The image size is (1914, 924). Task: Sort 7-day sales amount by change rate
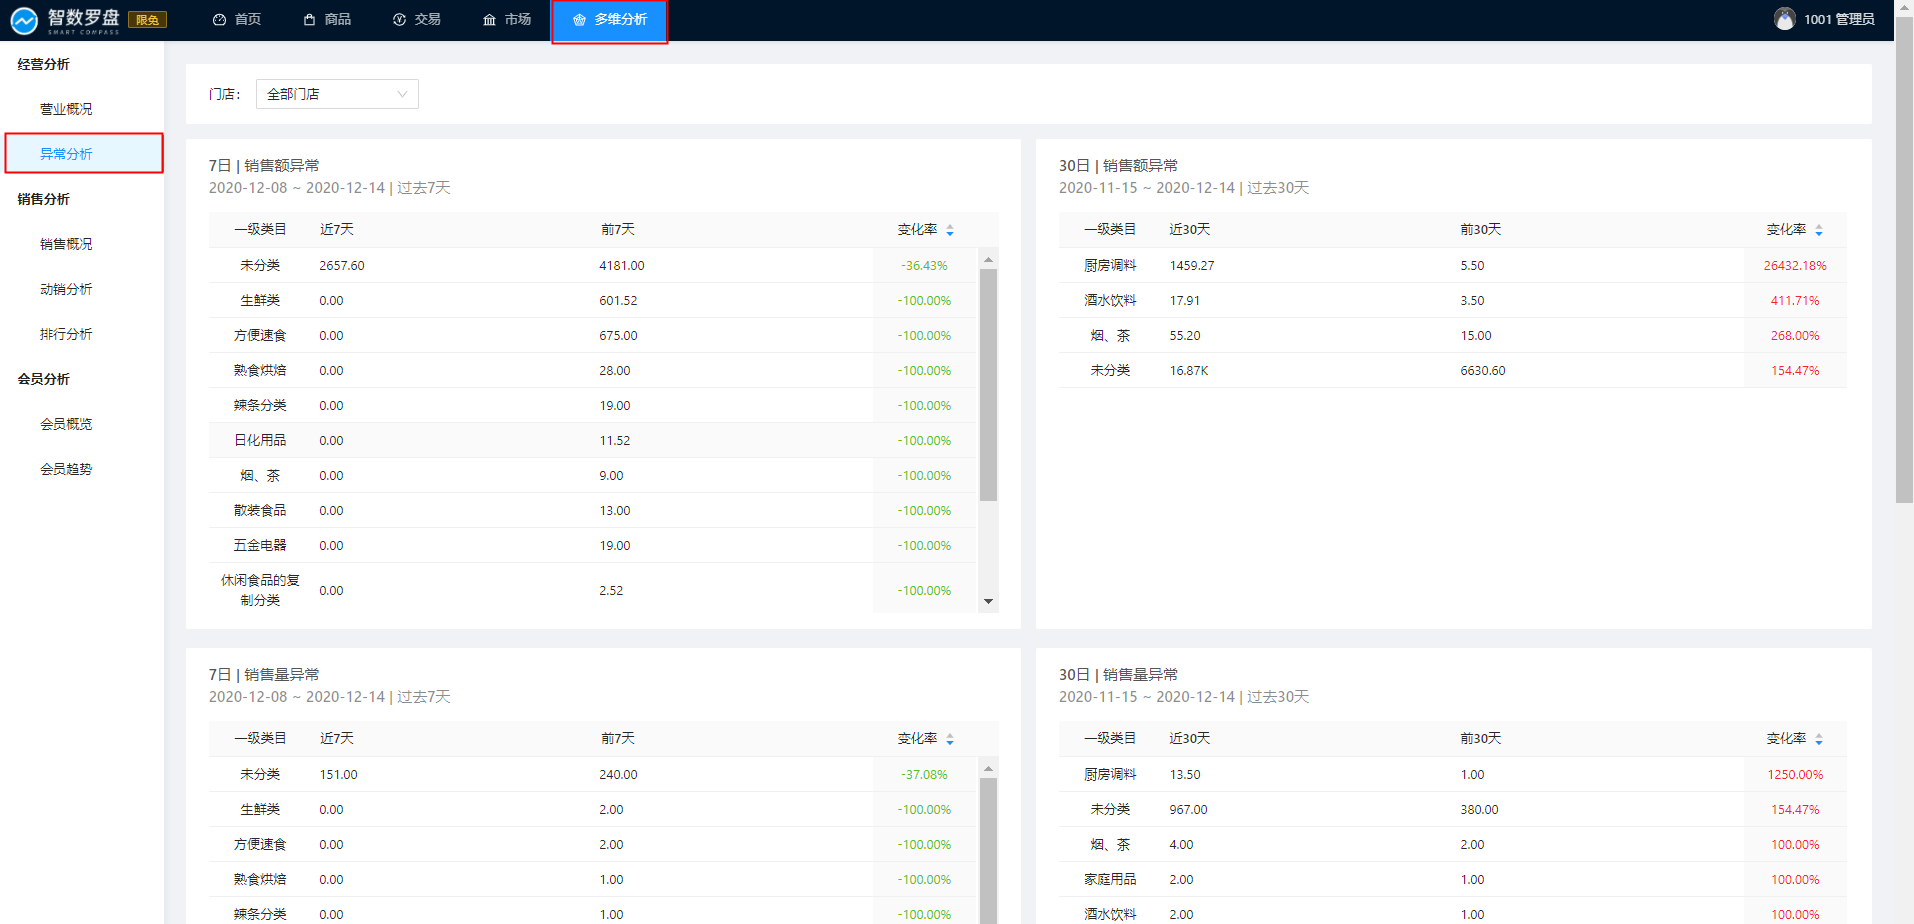tap(949, 230)
